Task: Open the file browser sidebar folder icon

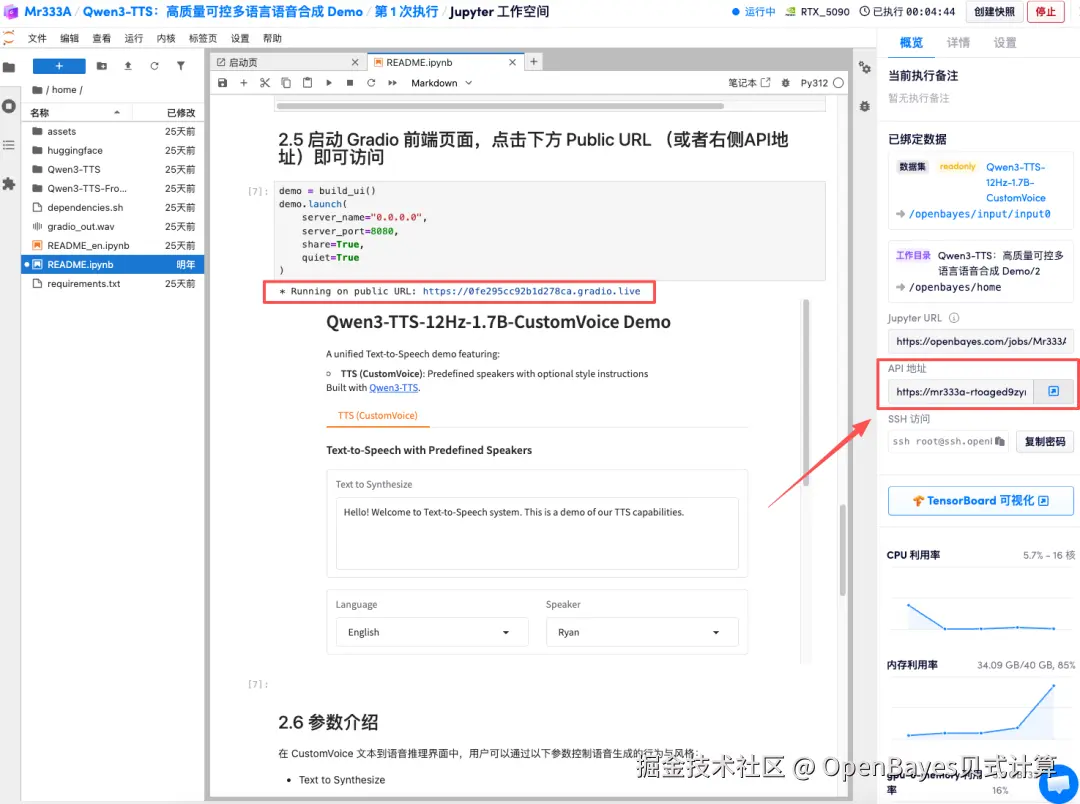Action: pyautogui.click(x=9, y=68)
